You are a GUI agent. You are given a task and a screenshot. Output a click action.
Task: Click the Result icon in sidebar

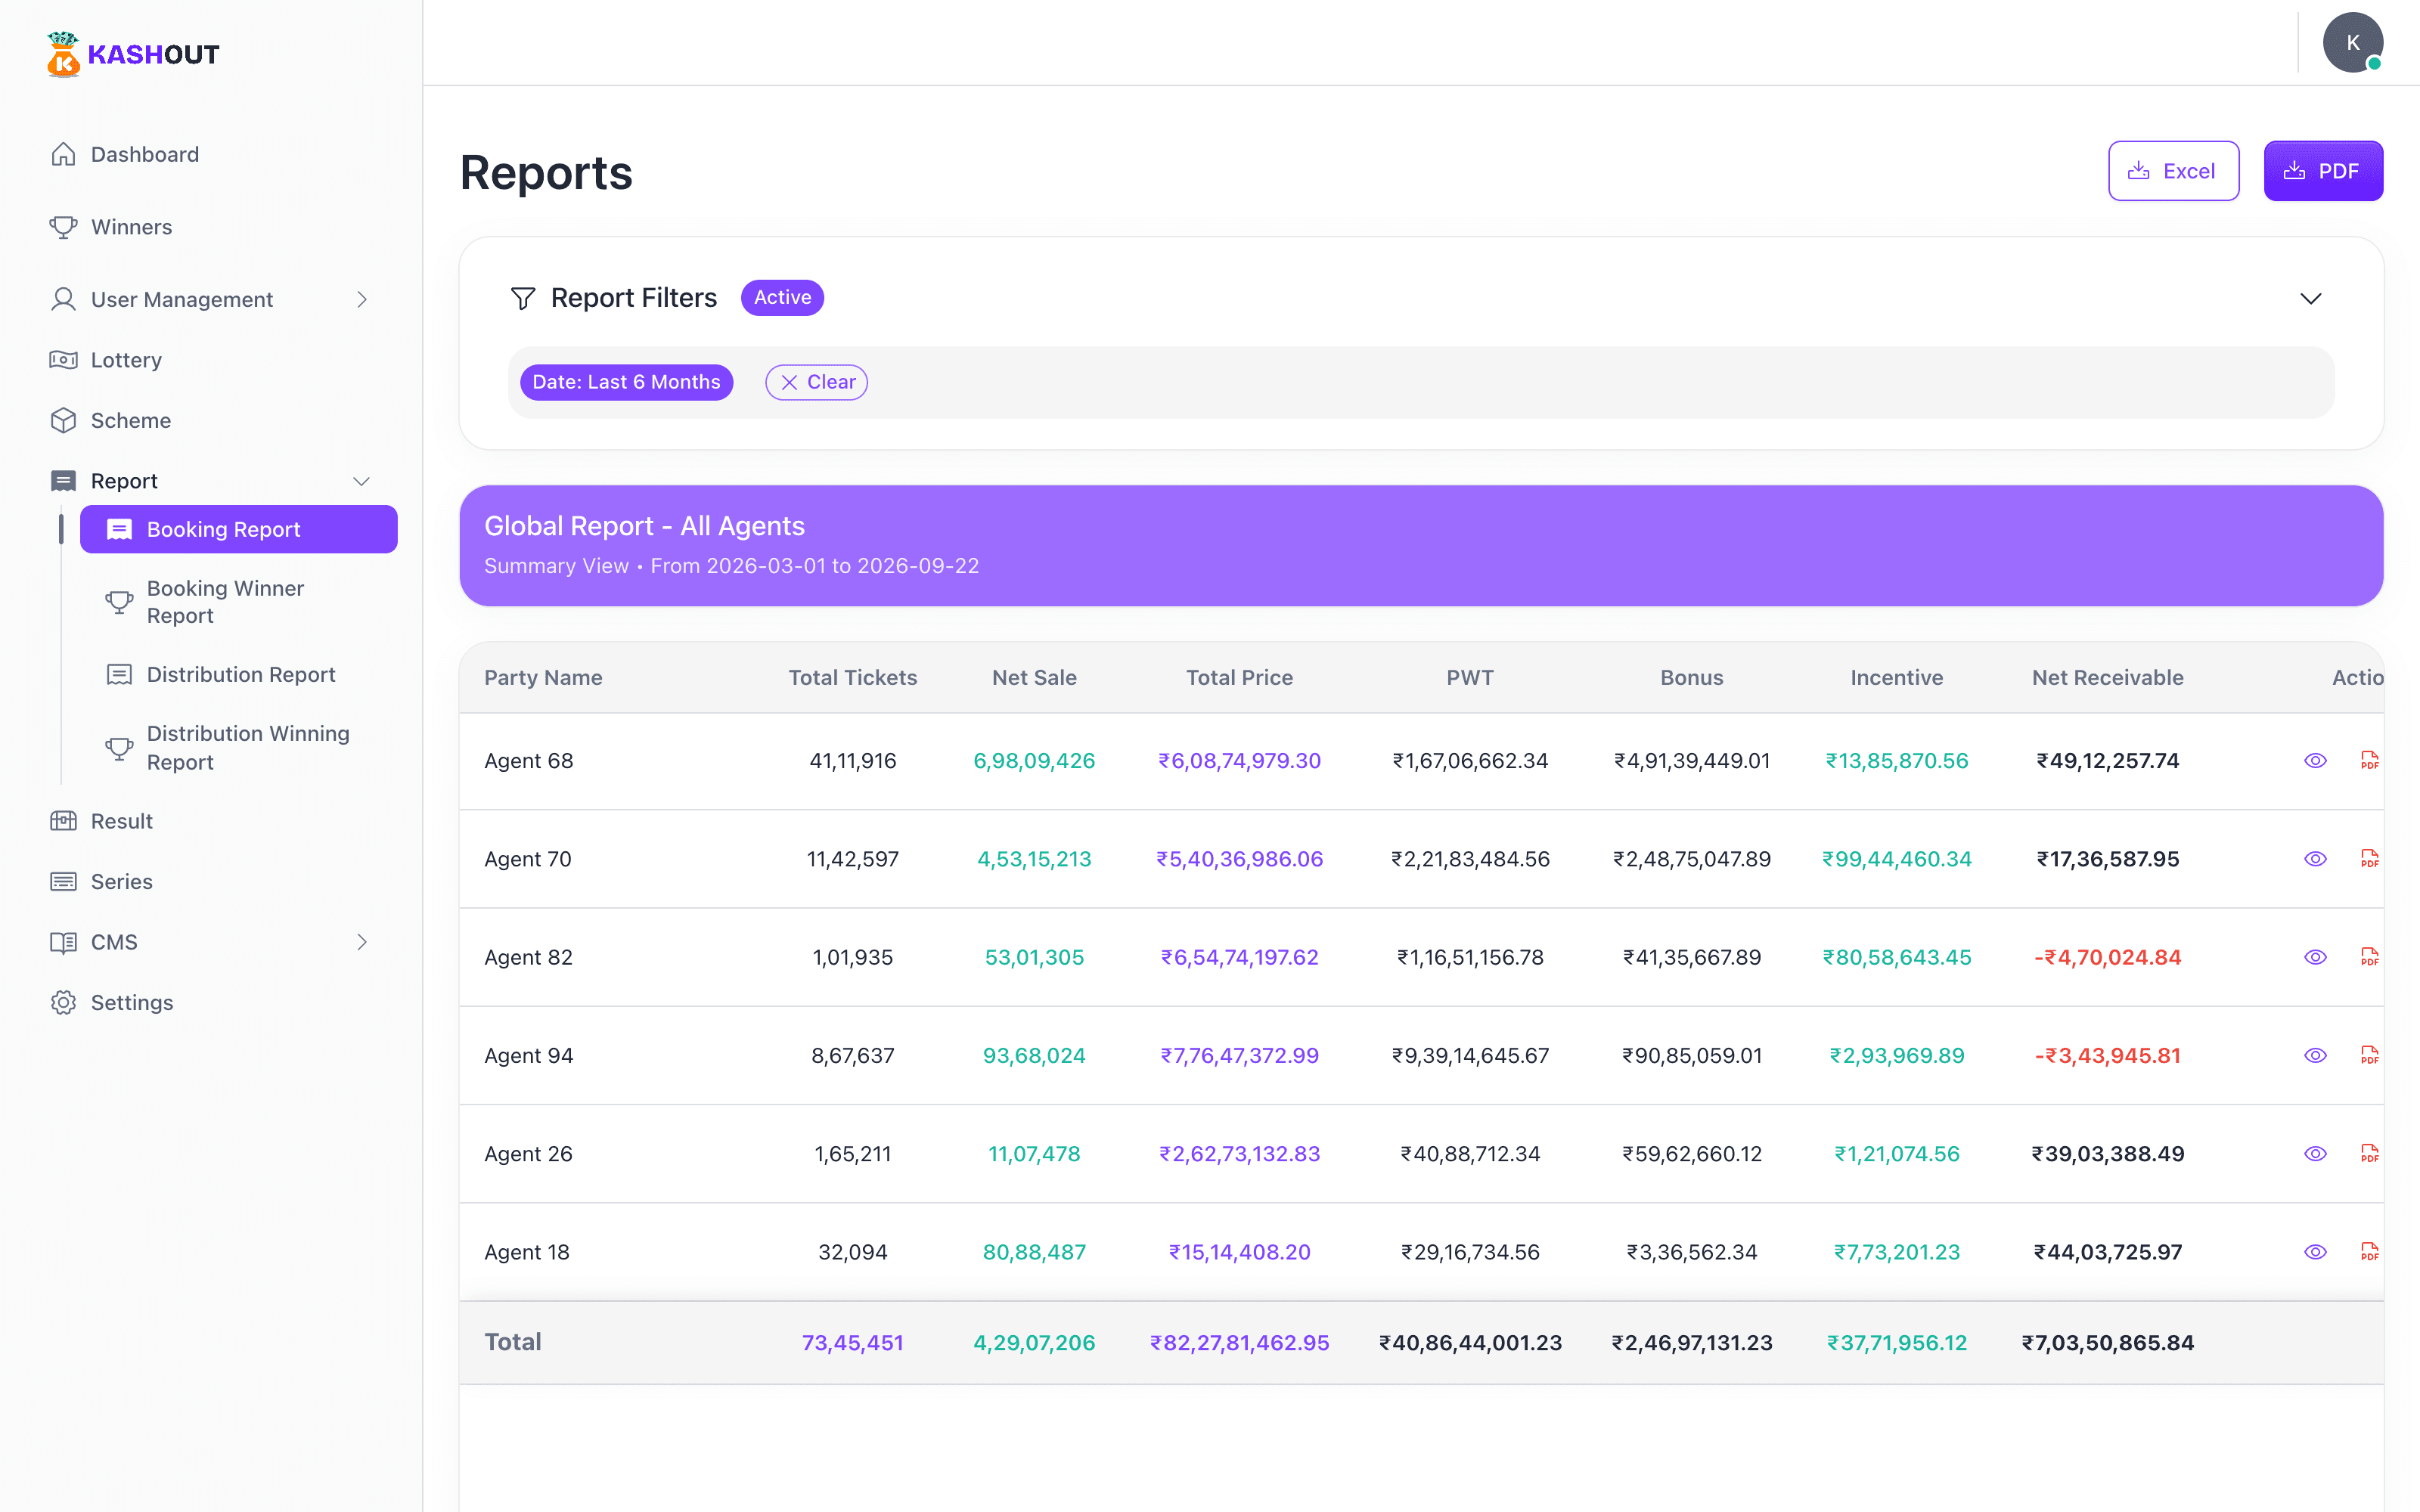click(x=63, y=821)
